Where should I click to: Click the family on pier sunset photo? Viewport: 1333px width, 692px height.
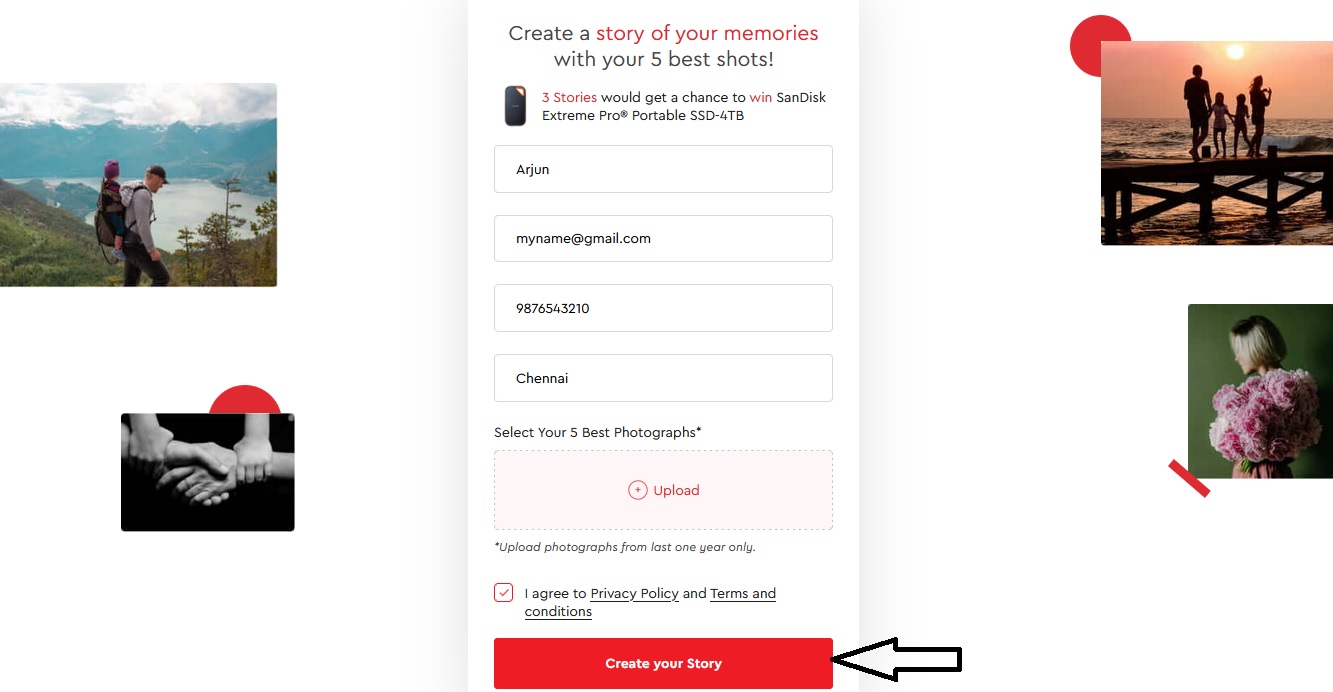[x=1216, y=143]
